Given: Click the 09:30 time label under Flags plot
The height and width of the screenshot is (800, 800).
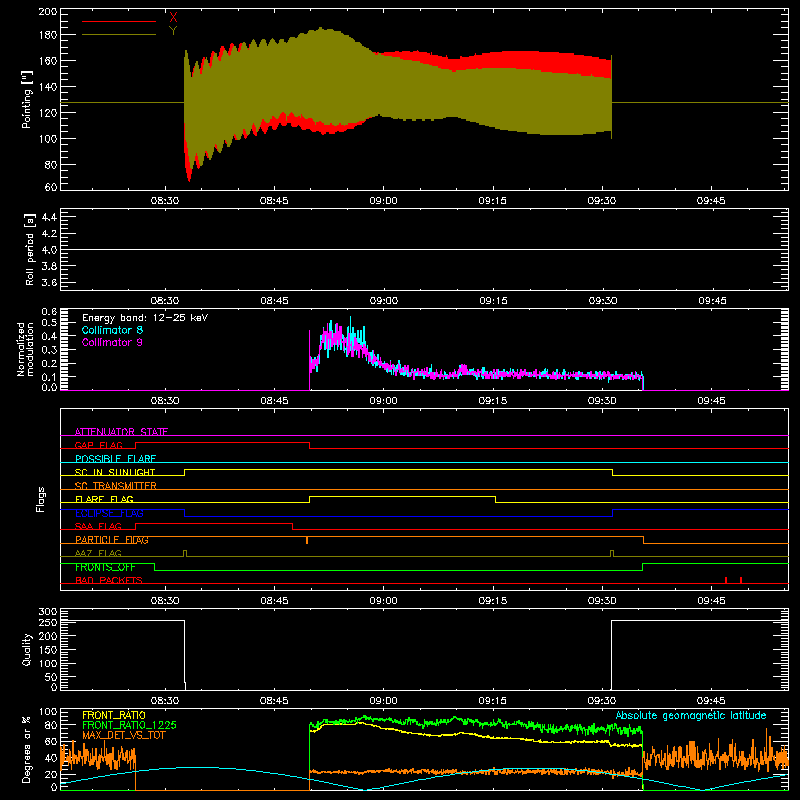Looking at the screenshot, I should click(x=602, y=601).
